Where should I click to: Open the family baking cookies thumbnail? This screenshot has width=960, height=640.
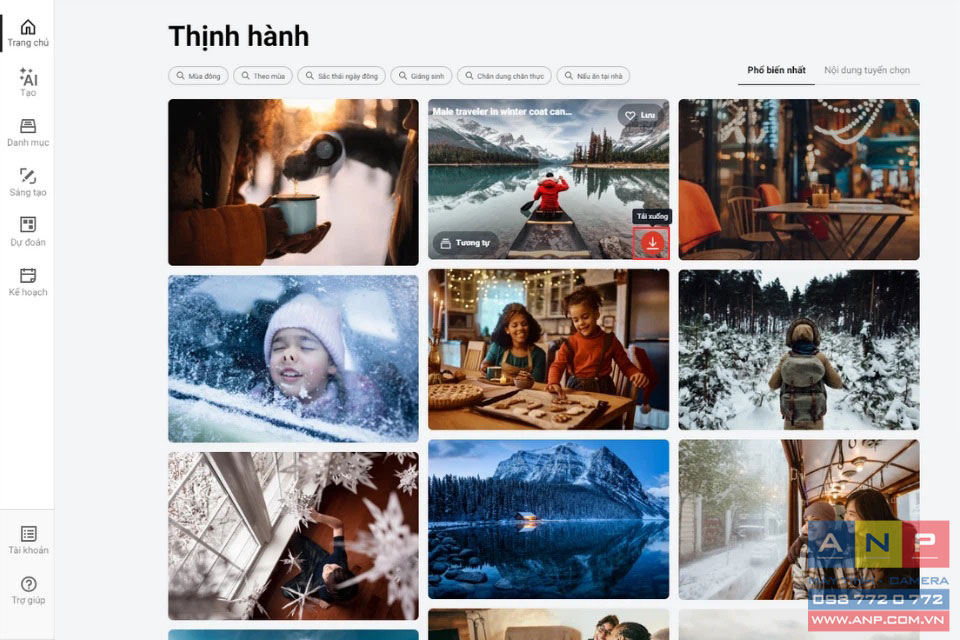point(549,349)
